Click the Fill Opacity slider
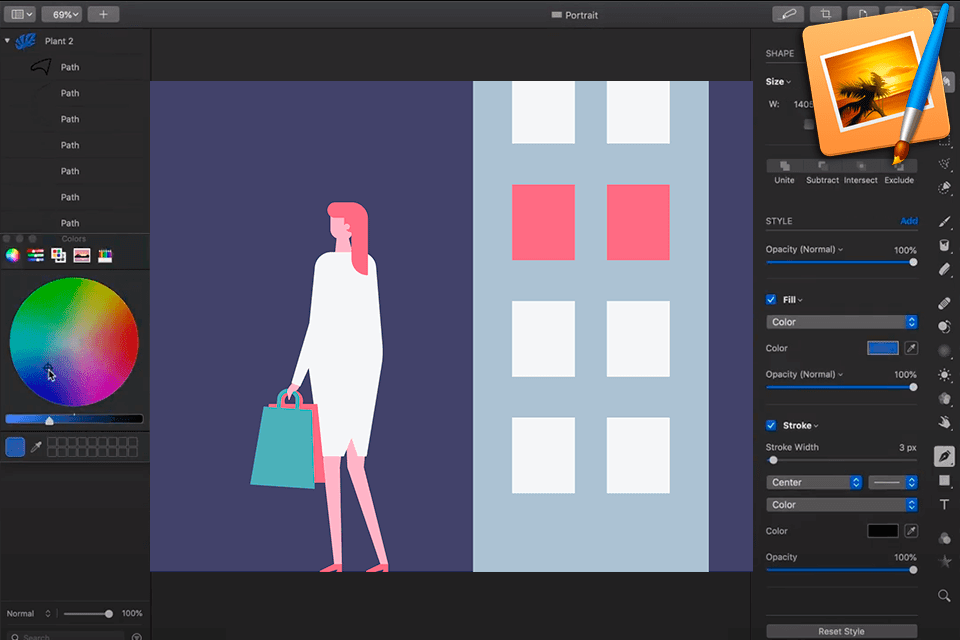Viewport: 960px width, 640px height. pyautogui.click(x=841, y=387)
